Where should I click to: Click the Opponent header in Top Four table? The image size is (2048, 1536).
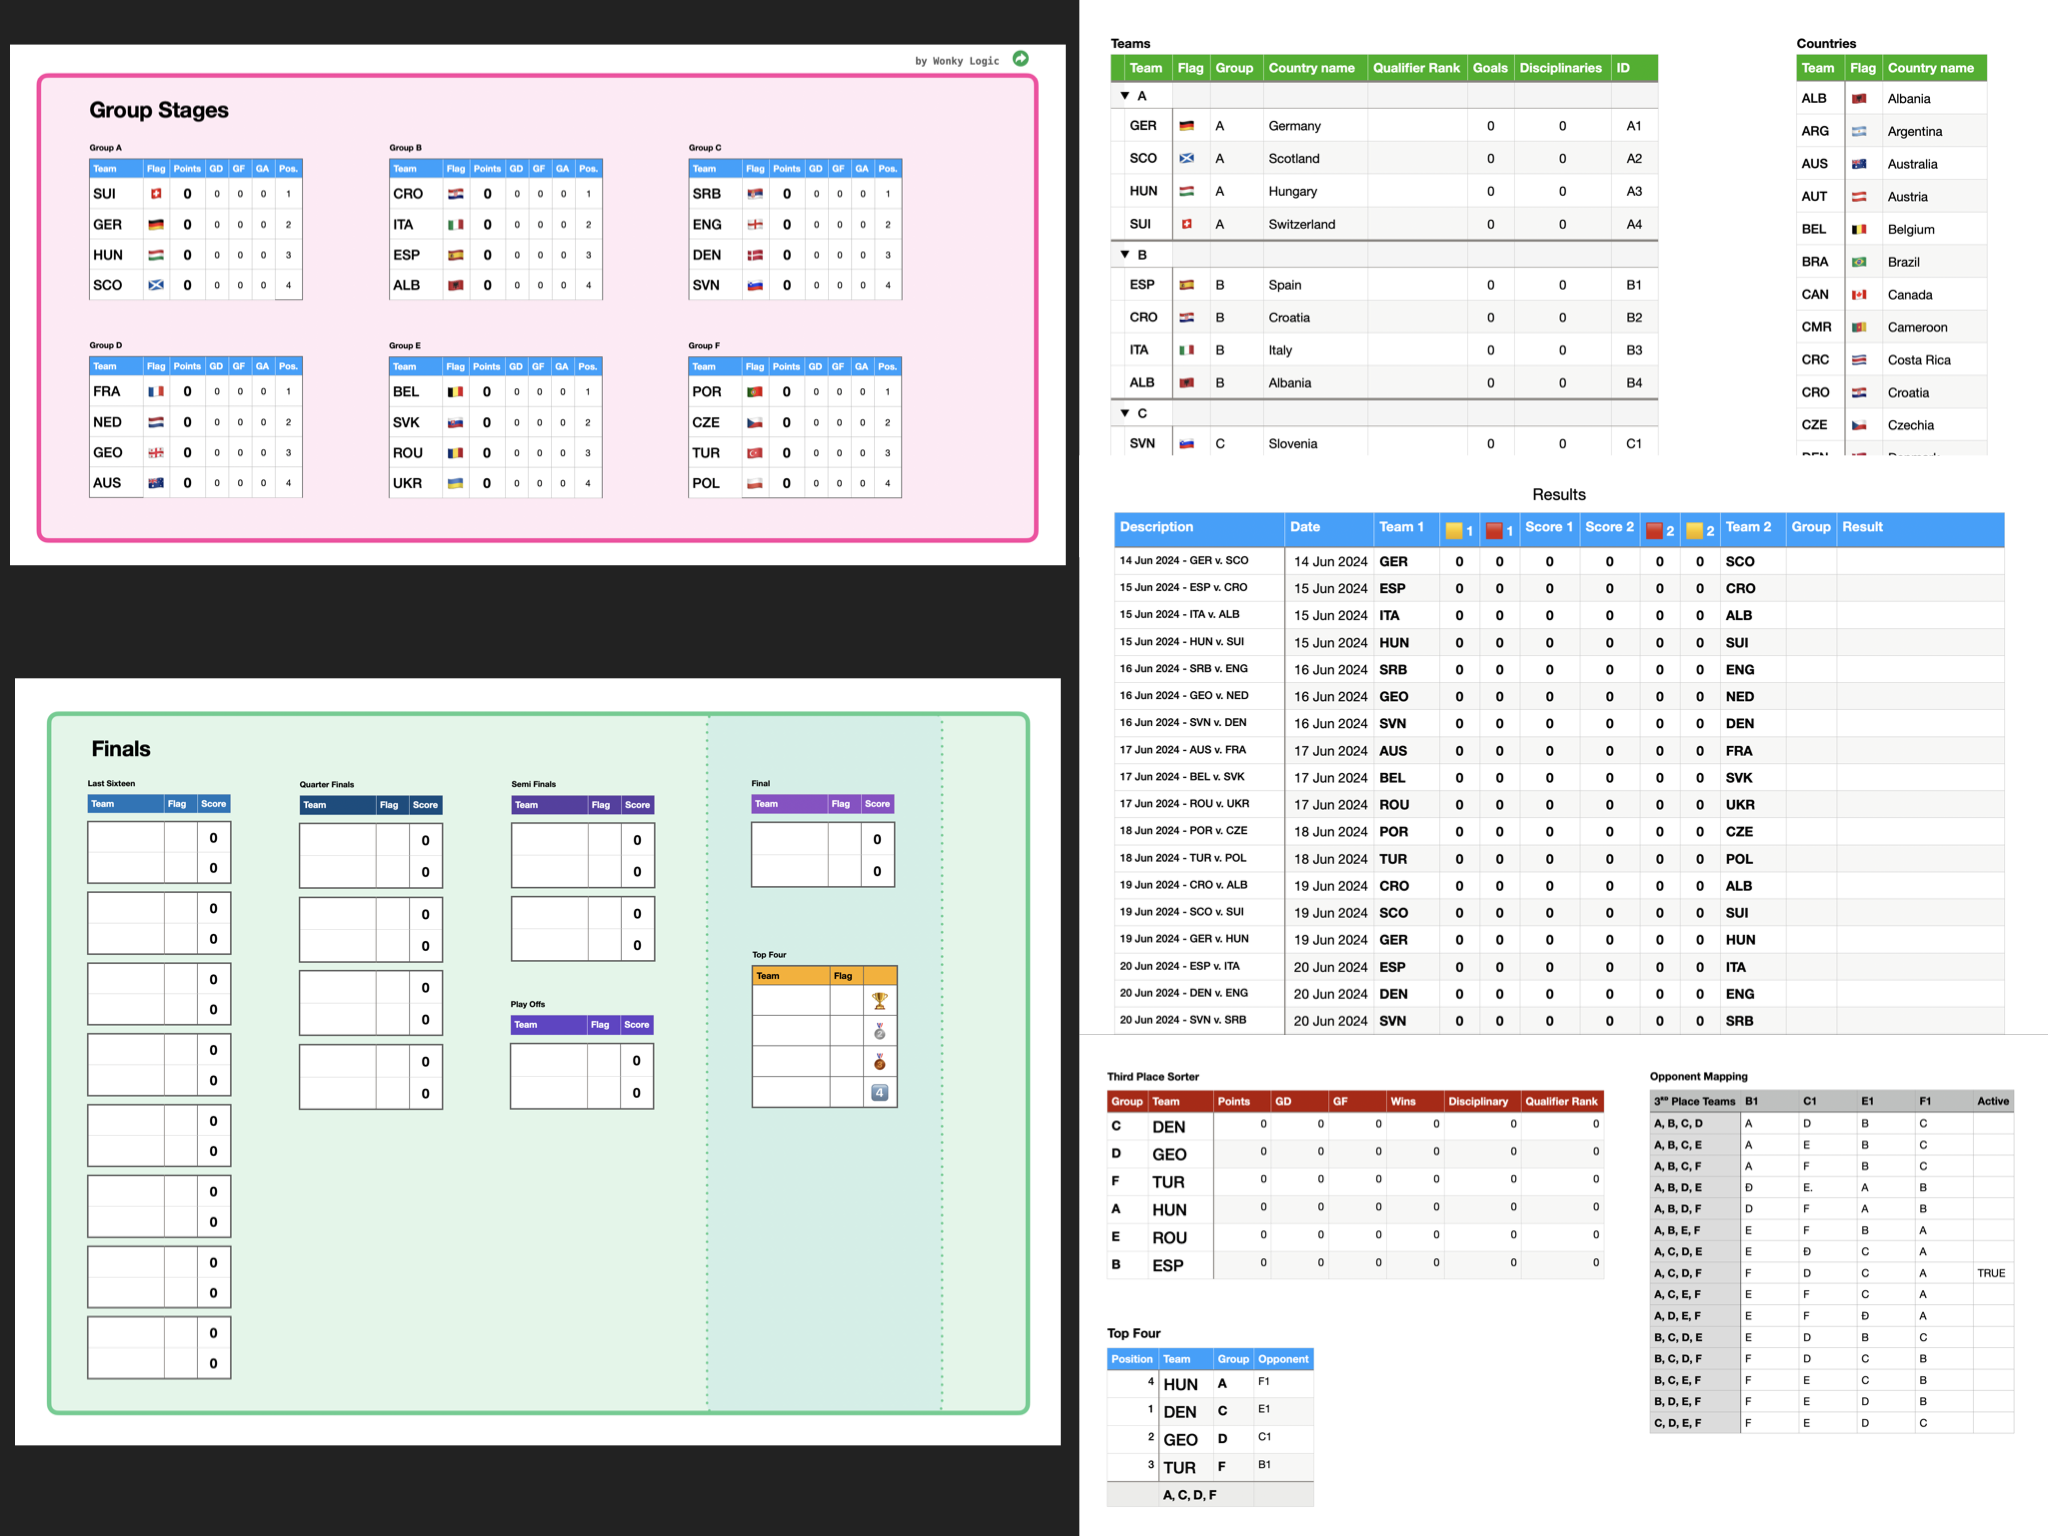1283,1359
